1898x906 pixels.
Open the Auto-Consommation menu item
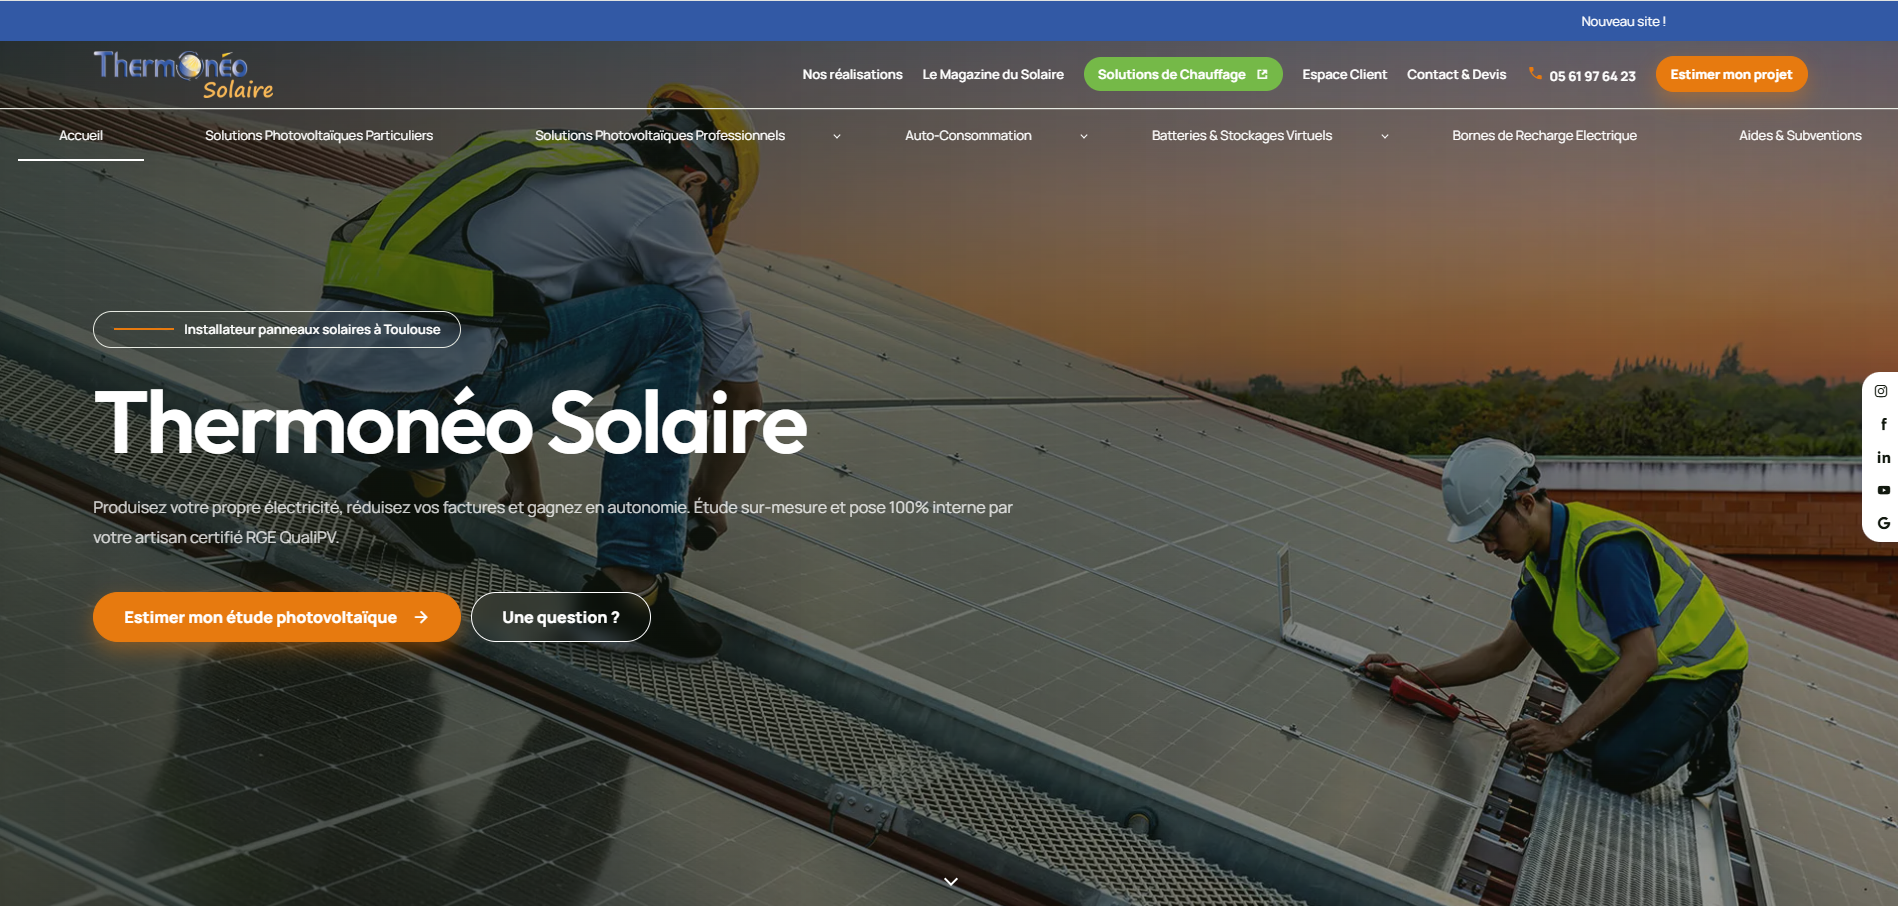pos(968,135)
